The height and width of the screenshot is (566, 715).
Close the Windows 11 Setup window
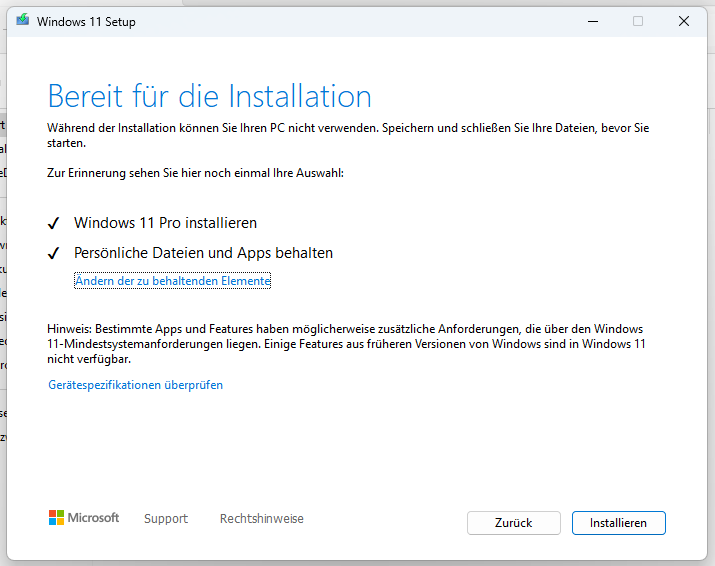tap(684, 21)
